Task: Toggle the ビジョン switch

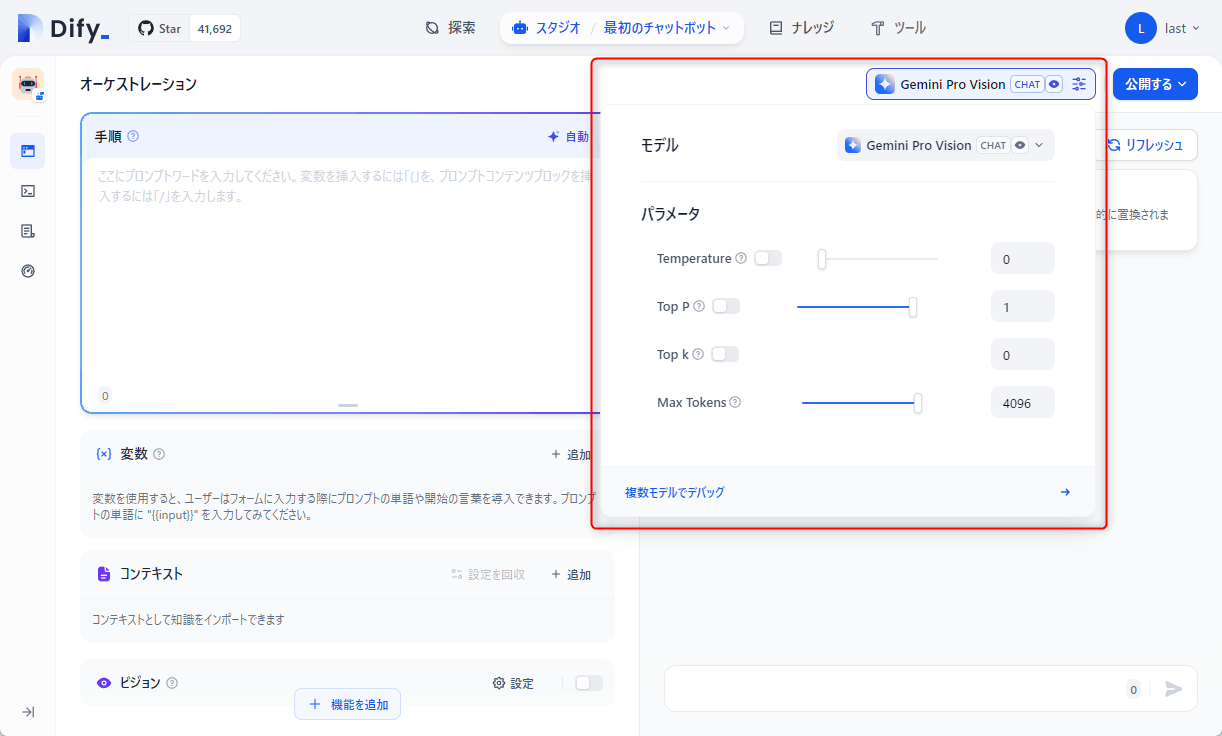Action: pos(589,683)
